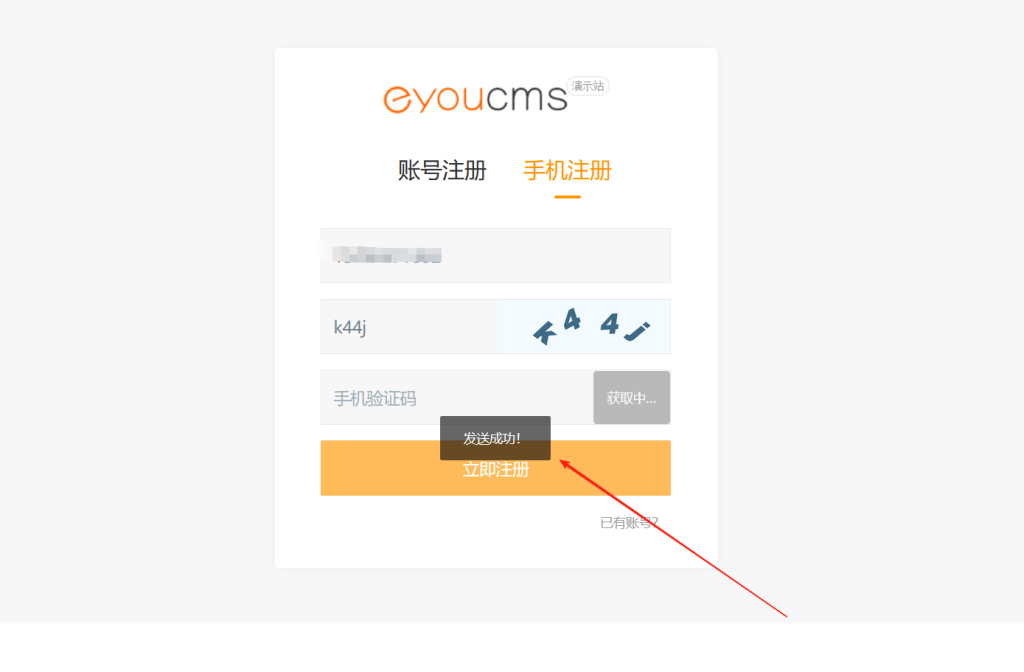Refresh the captcha image
Image resolution: width=1024 pixels, height=672 pixels.
pyautogui.click(x=584, y=327)
